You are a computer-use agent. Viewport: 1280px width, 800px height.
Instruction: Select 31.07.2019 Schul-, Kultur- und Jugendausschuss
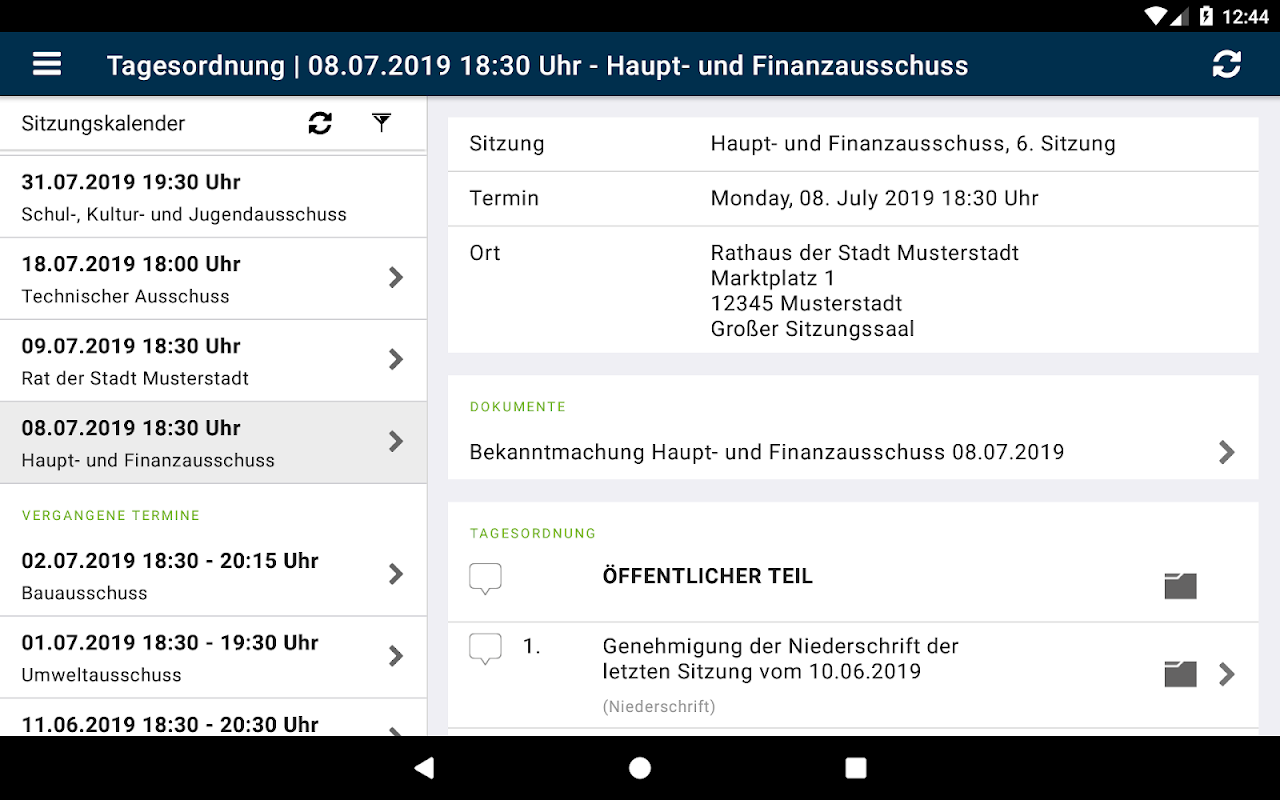pyautogui.click(x=213, y=197)
